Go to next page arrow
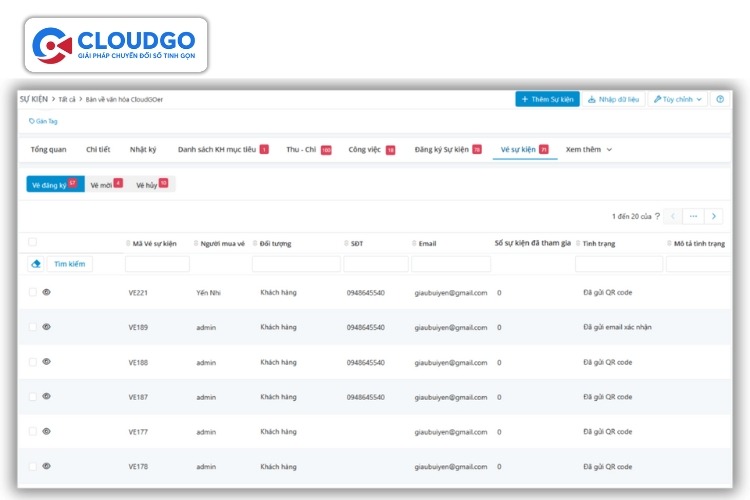The image size is (750, 500). pyautogui.click(x=713, y=216)
